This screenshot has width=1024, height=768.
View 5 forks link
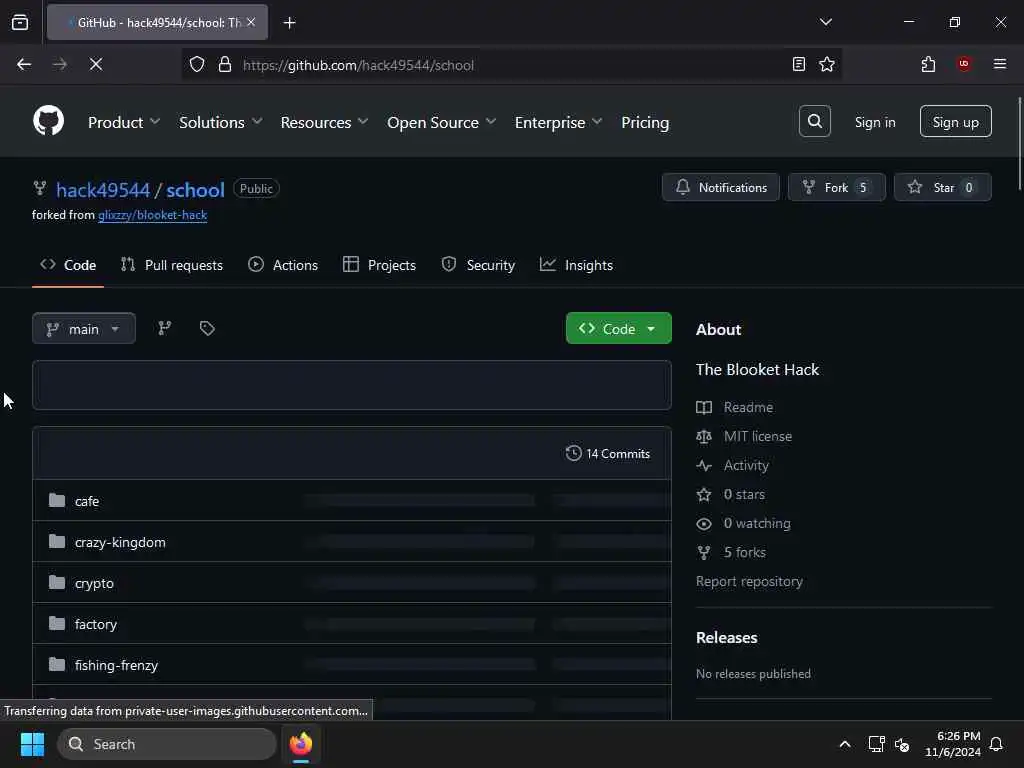pos(744,552)
